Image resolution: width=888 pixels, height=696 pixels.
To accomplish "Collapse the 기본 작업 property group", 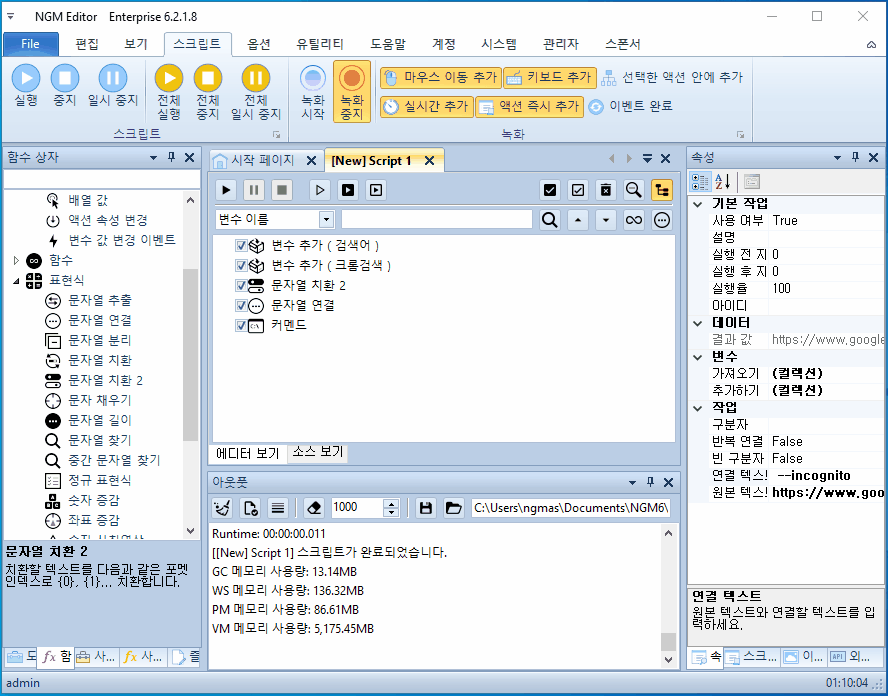I will pyautogui.click(x=698, y=204).
